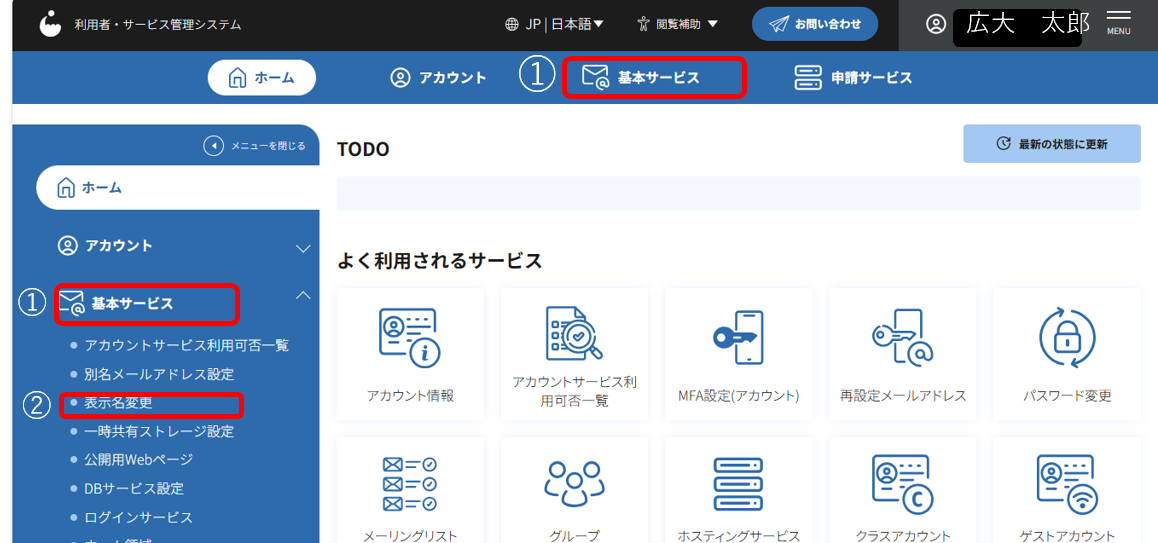This screenshot has width=1158, height=543.
Task: Open the MENU hamburger button
Action: tap(1118, 23)
